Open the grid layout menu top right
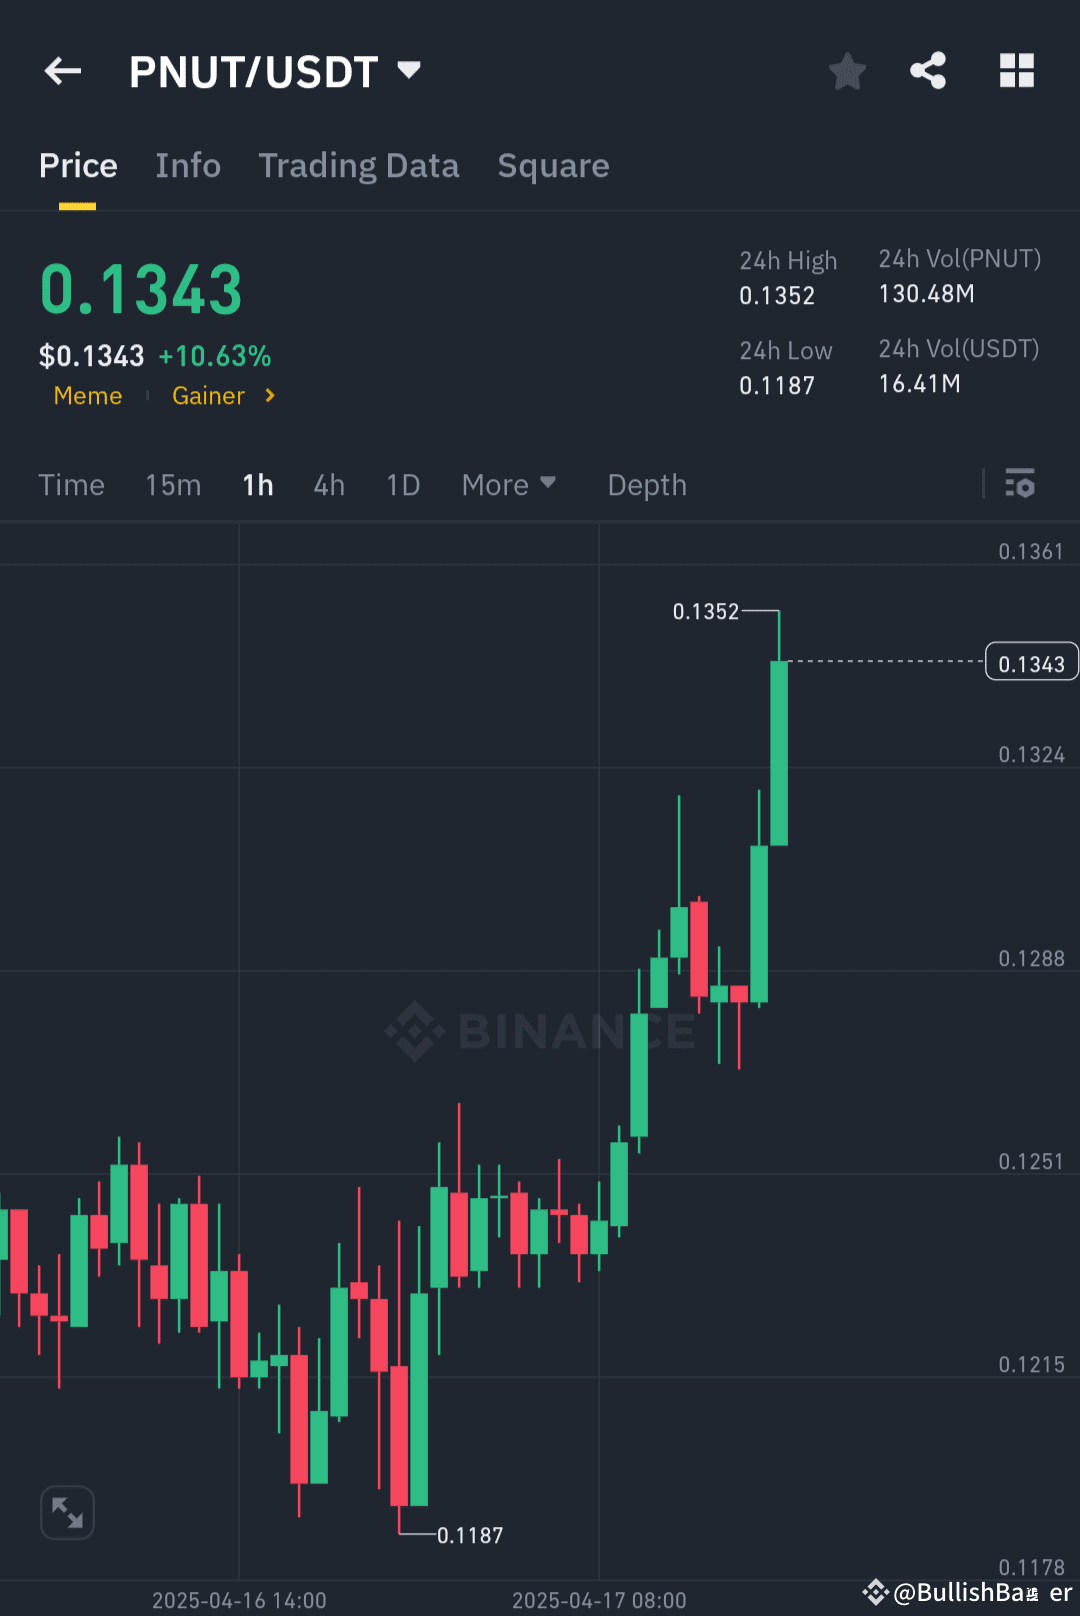Screen dimensions: 1080x1616 pos(1017,70)
